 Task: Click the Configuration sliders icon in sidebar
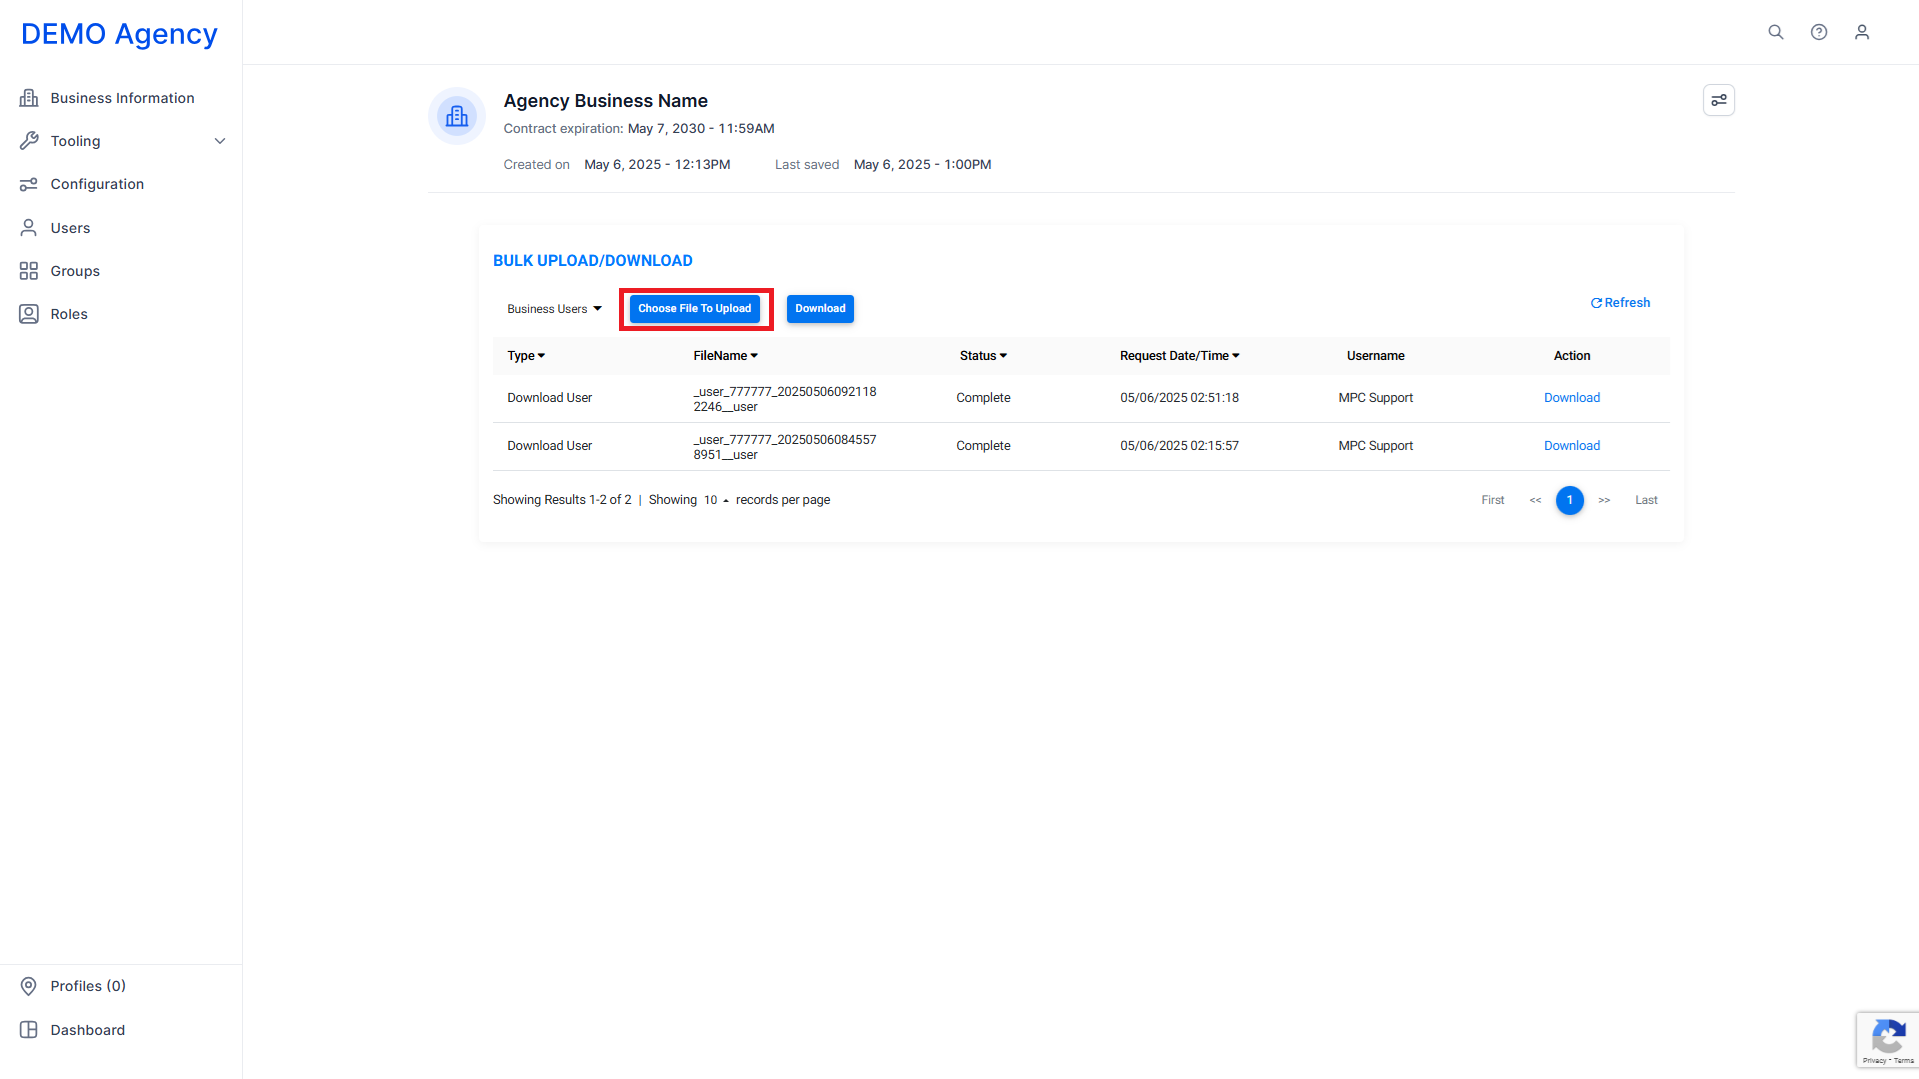pos(29,184)
